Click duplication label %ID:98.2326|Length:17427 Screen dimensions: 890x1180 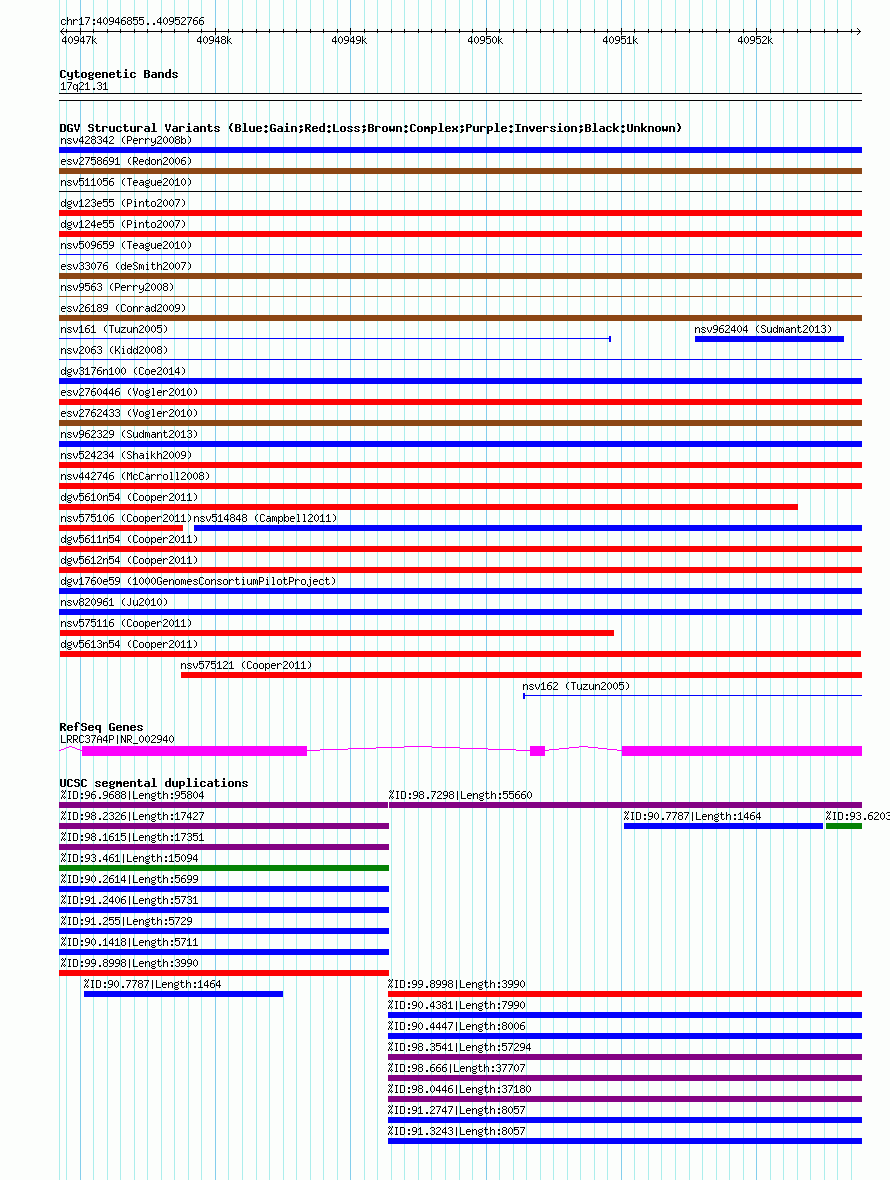132,817
